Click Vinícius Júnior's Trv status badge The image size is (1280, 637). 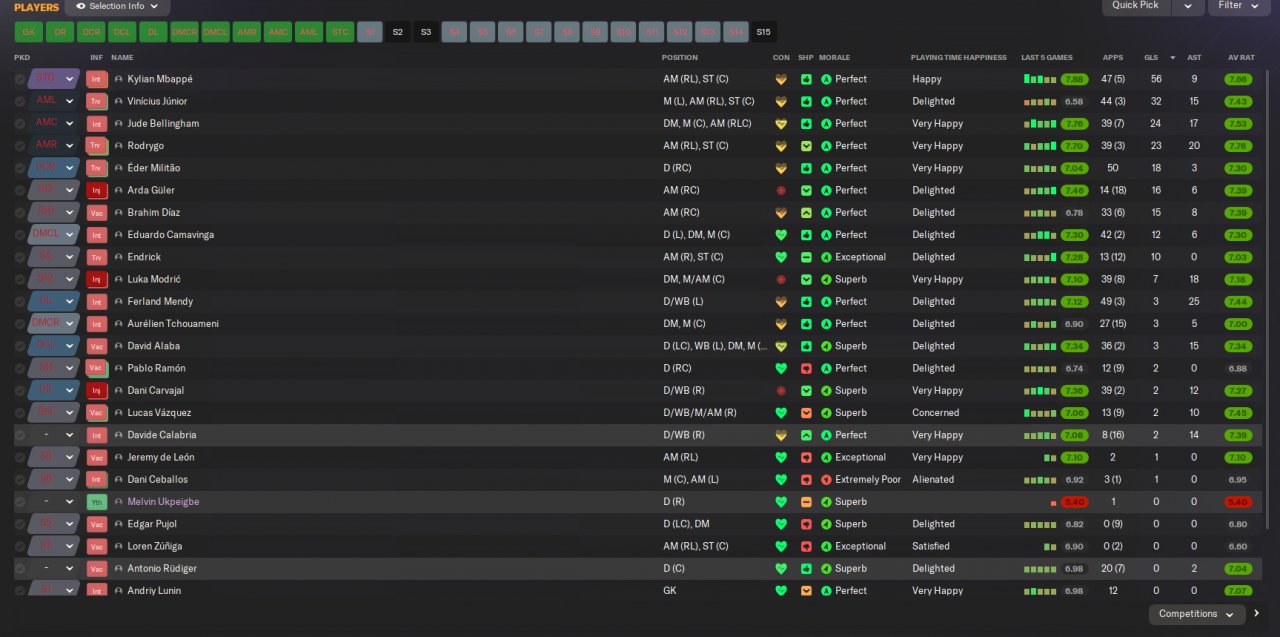96,101
